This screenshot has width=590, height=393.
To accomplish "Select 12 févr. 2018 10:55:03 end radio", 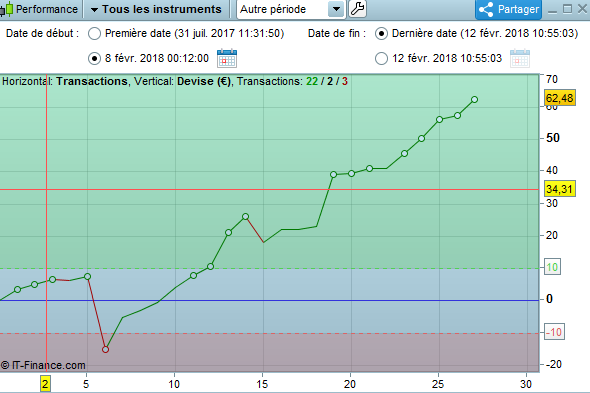I will 381,58.
